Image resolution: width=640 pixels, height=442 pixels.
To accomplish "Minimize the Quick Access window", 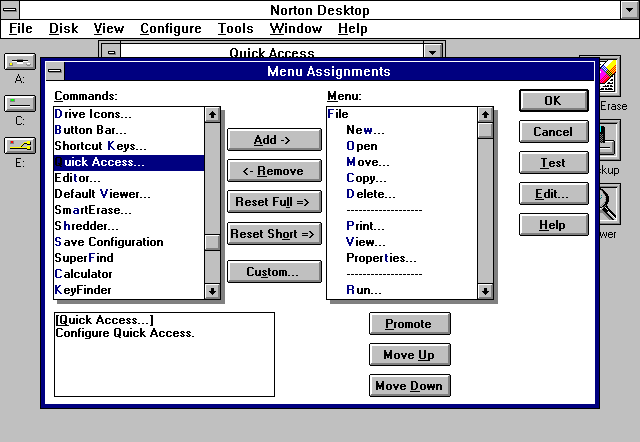I will point(433,52).
